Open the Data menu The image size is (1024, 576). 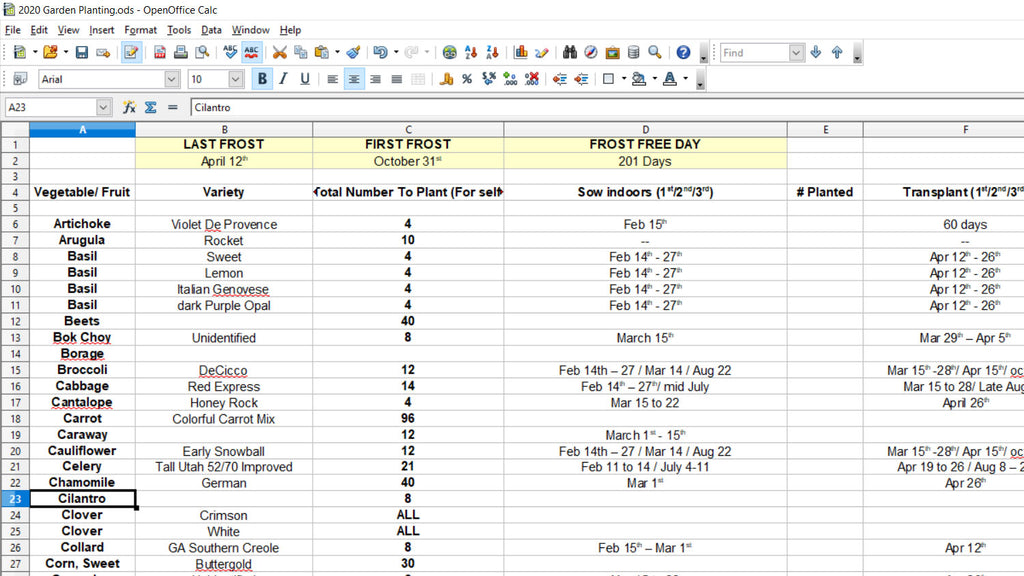[x=211, y=30]
